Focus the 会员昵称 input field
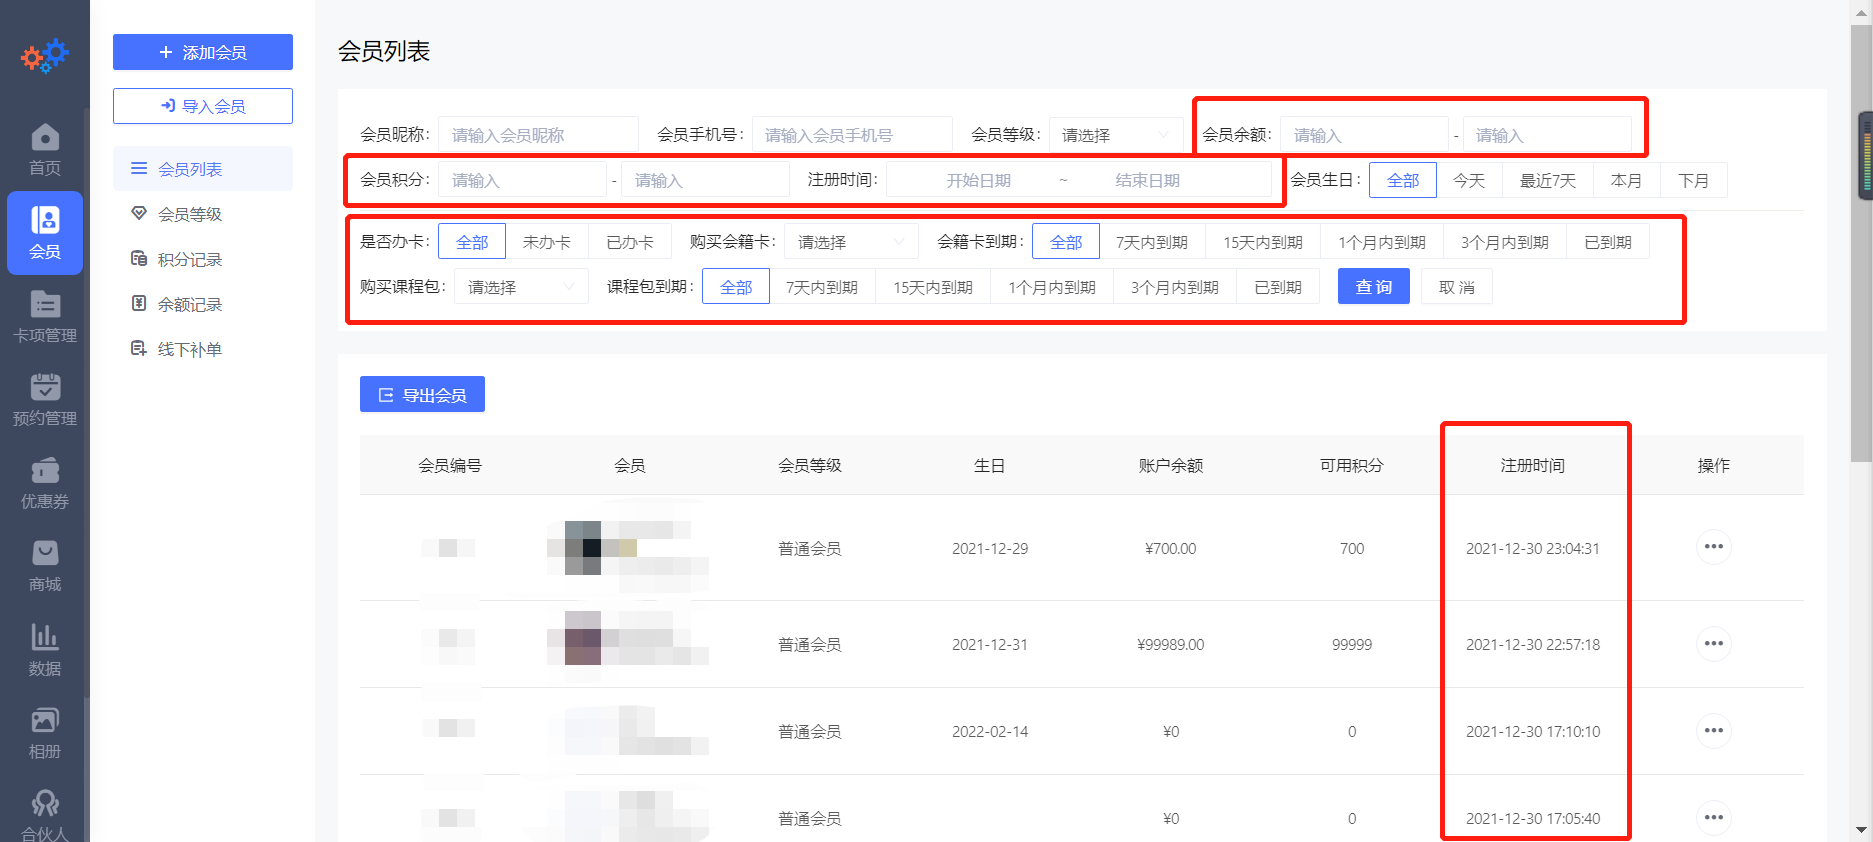The height and width of the screenshot is (842, 1873). click(x=538, y=135)
